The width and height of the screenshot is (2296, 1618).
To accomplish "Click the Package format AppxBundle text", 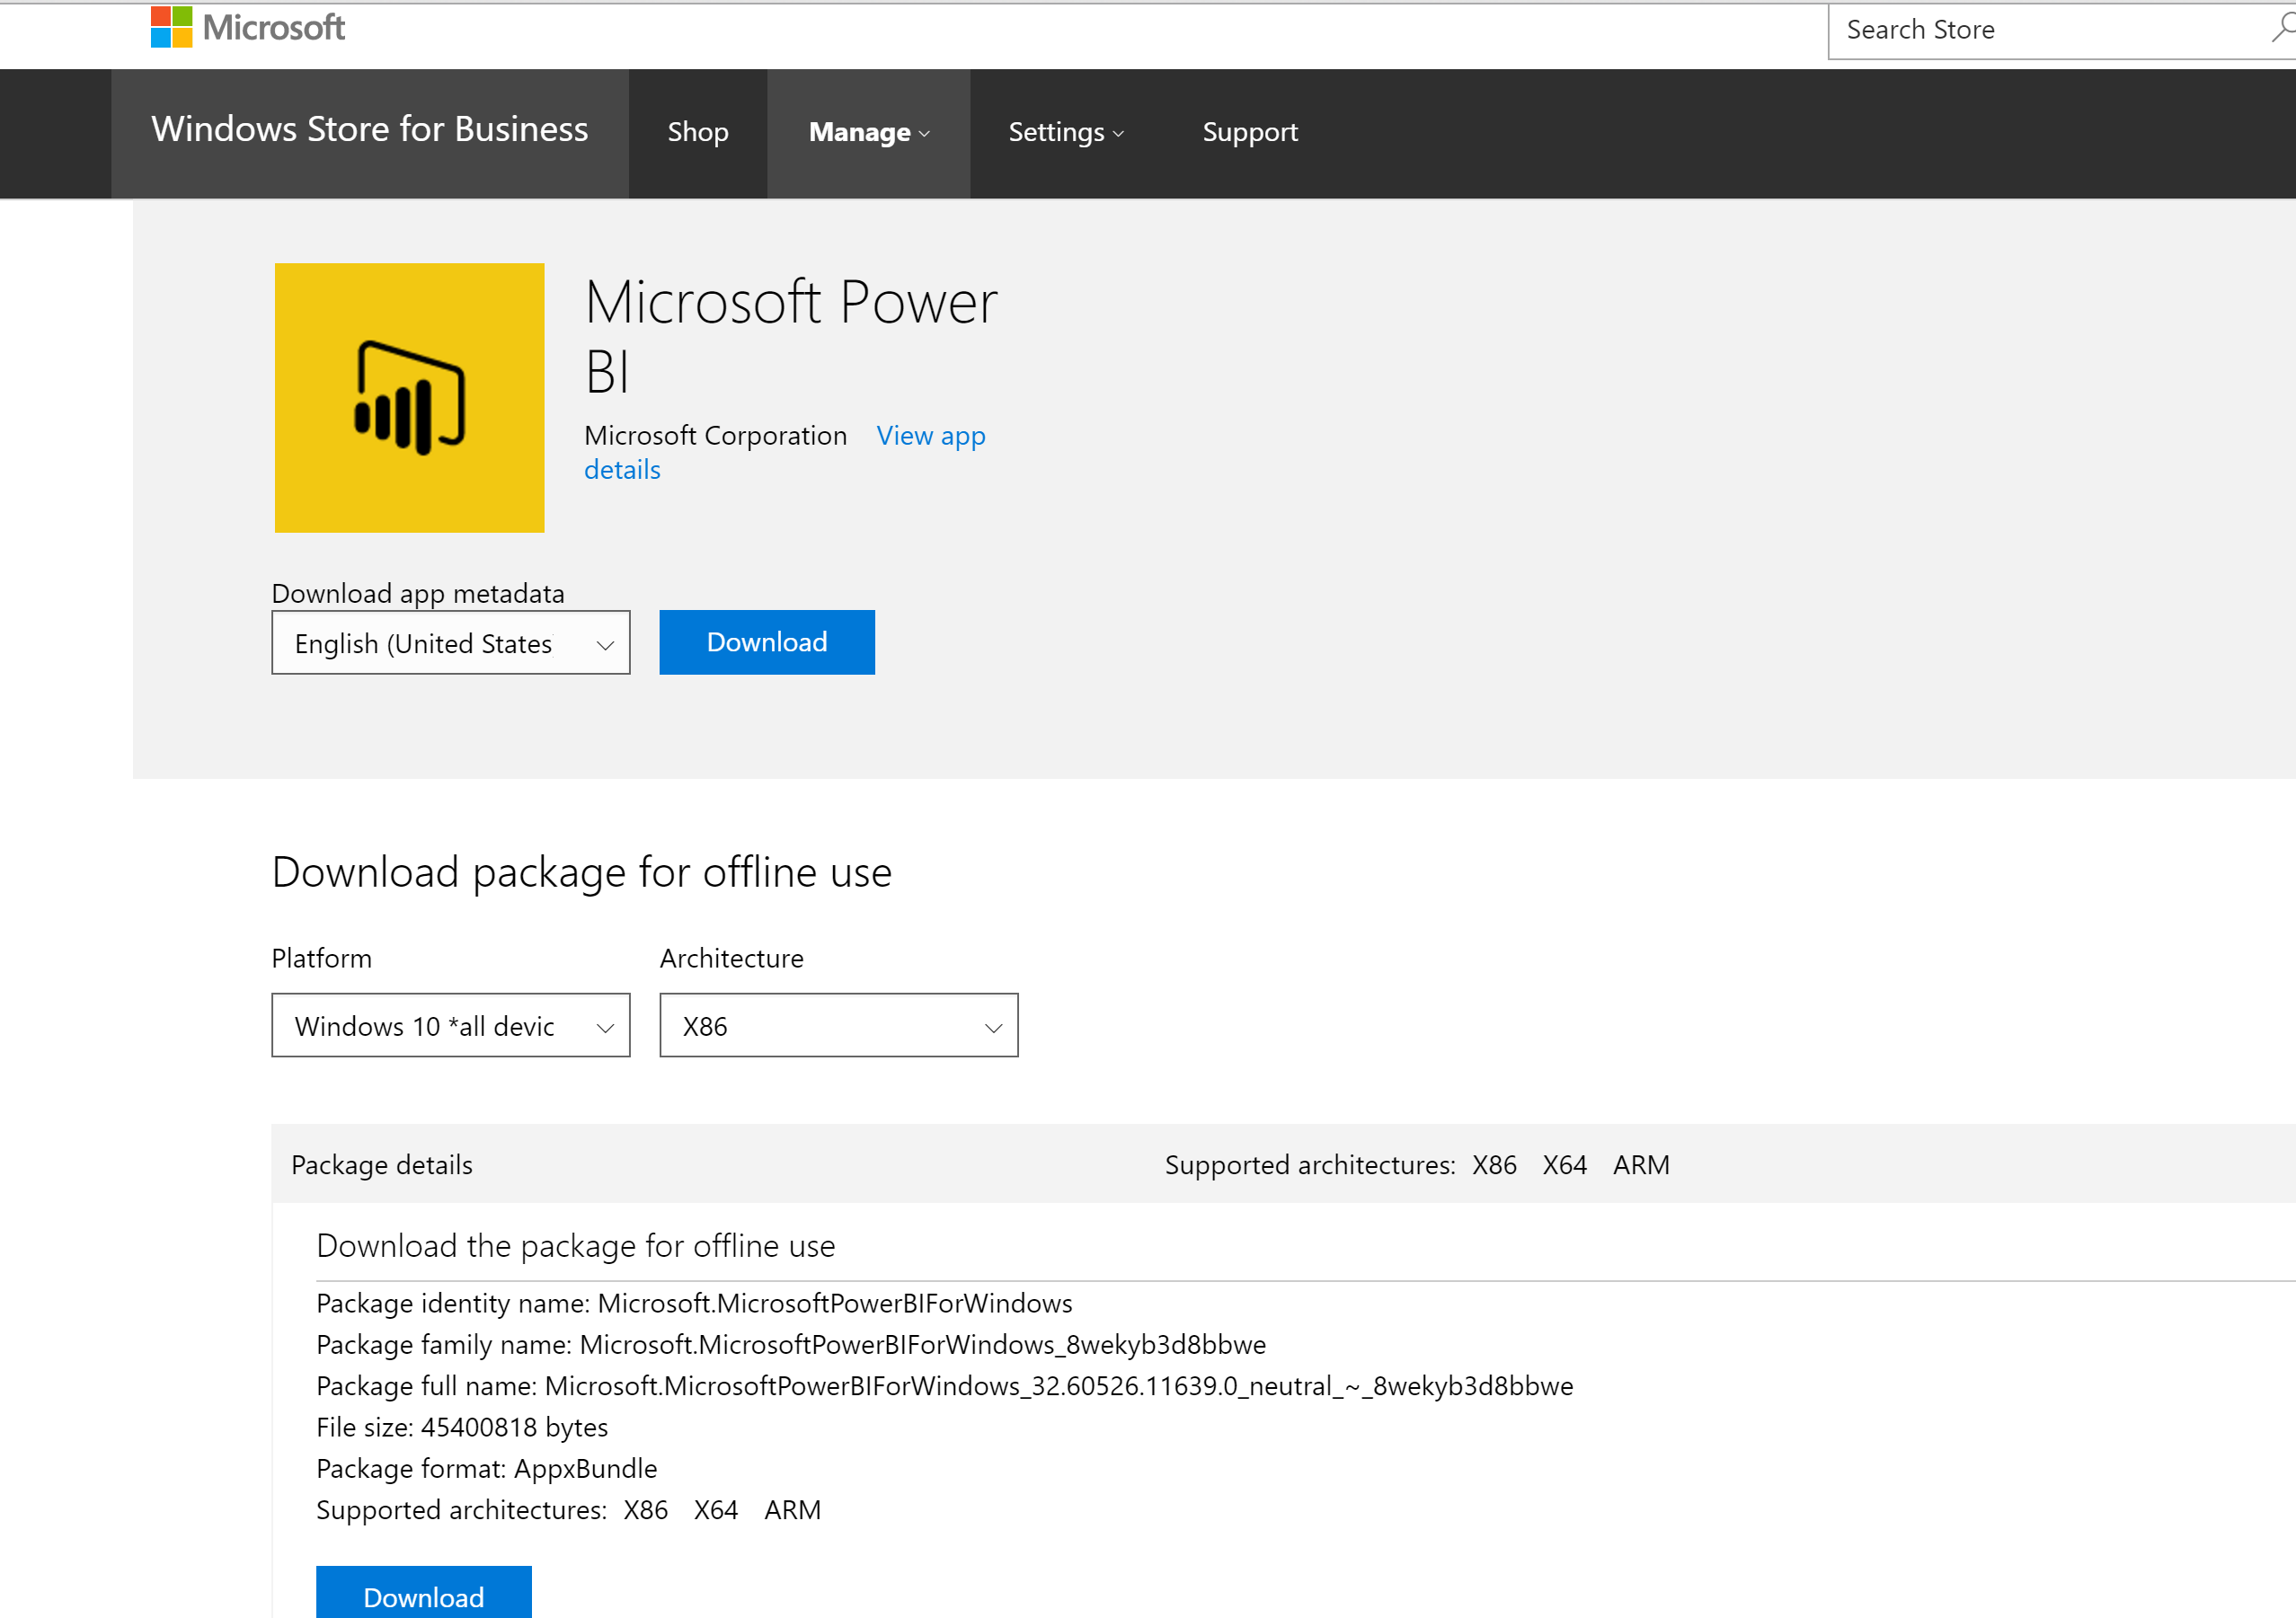I will pos(487,1468).
